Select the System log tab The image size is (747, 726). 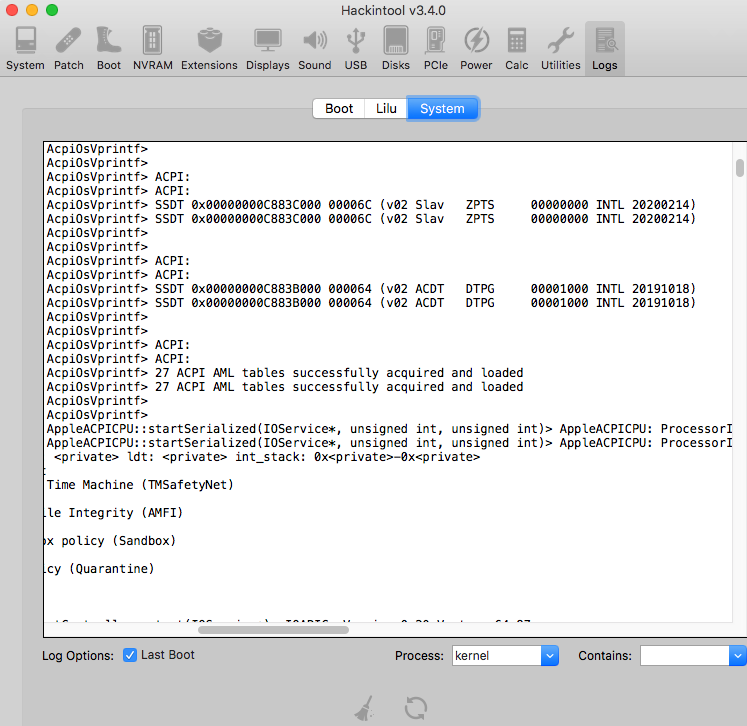pos(442,109)
